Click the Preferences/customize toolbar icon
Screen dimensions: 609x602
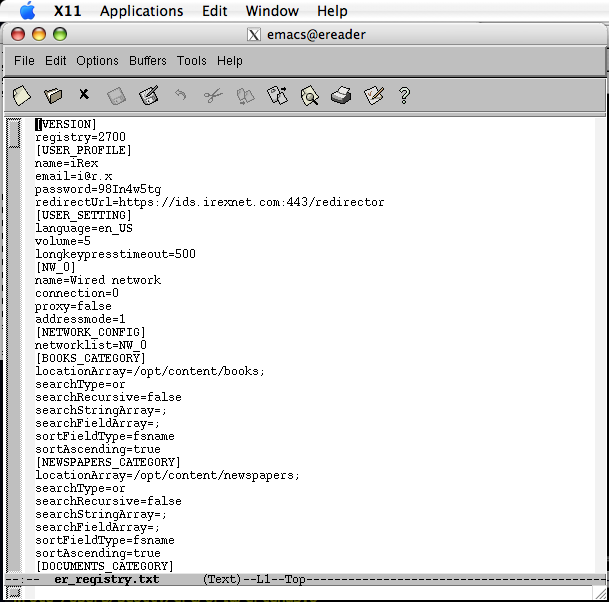(374, 96)
